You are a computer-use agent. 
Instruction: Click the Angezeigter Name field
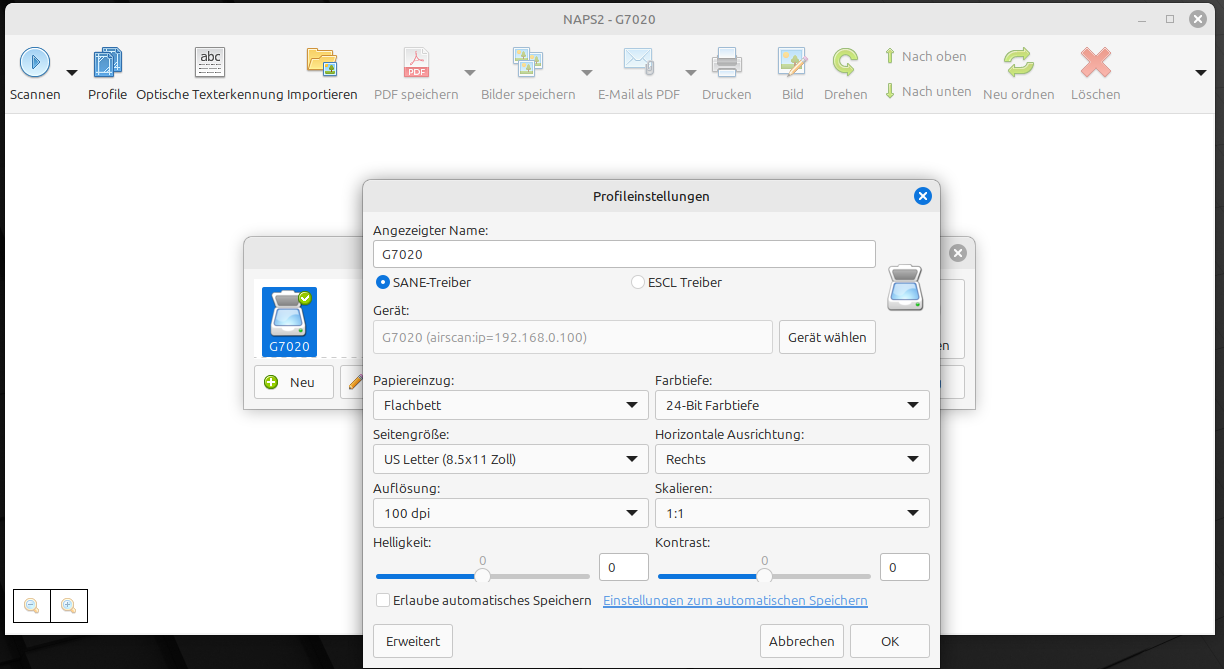[624, 254]
